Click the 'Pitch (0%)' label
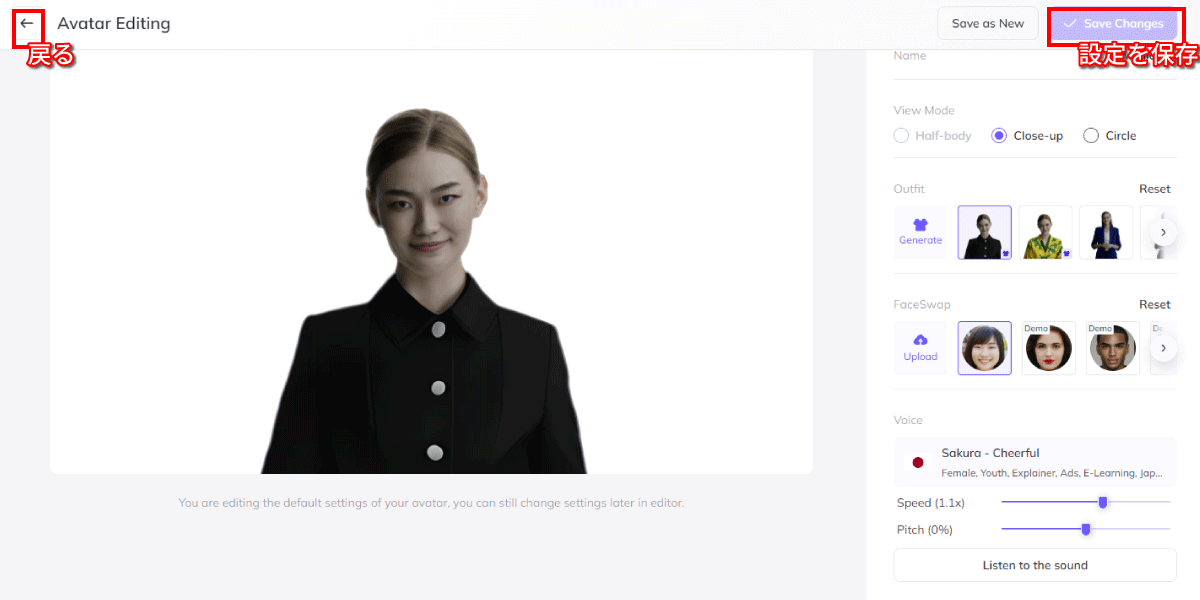 [x=925, y=529]
